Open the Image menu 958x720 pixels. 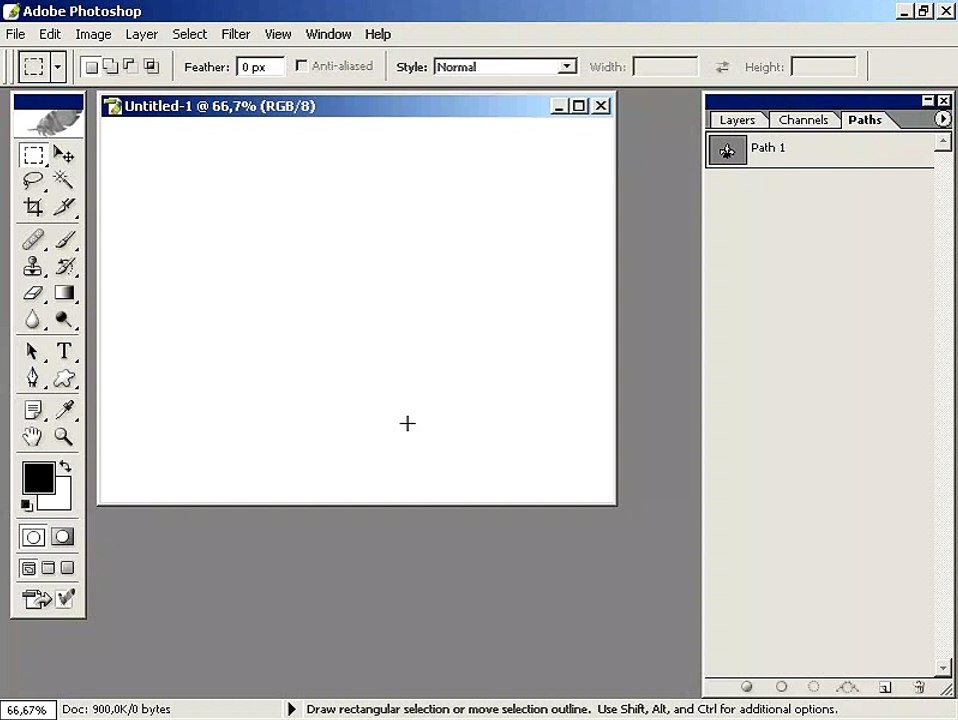93,34
